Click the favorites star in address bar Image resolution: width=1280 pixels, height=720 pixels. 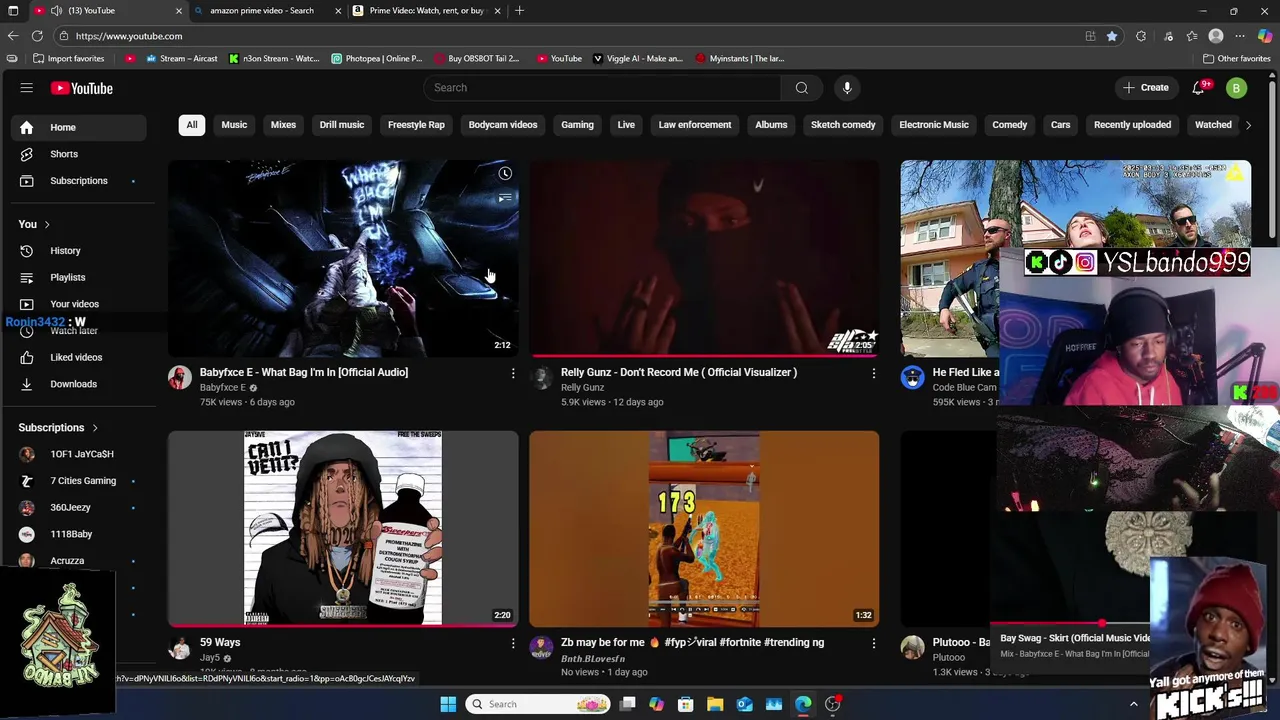tap(1112, 36)
